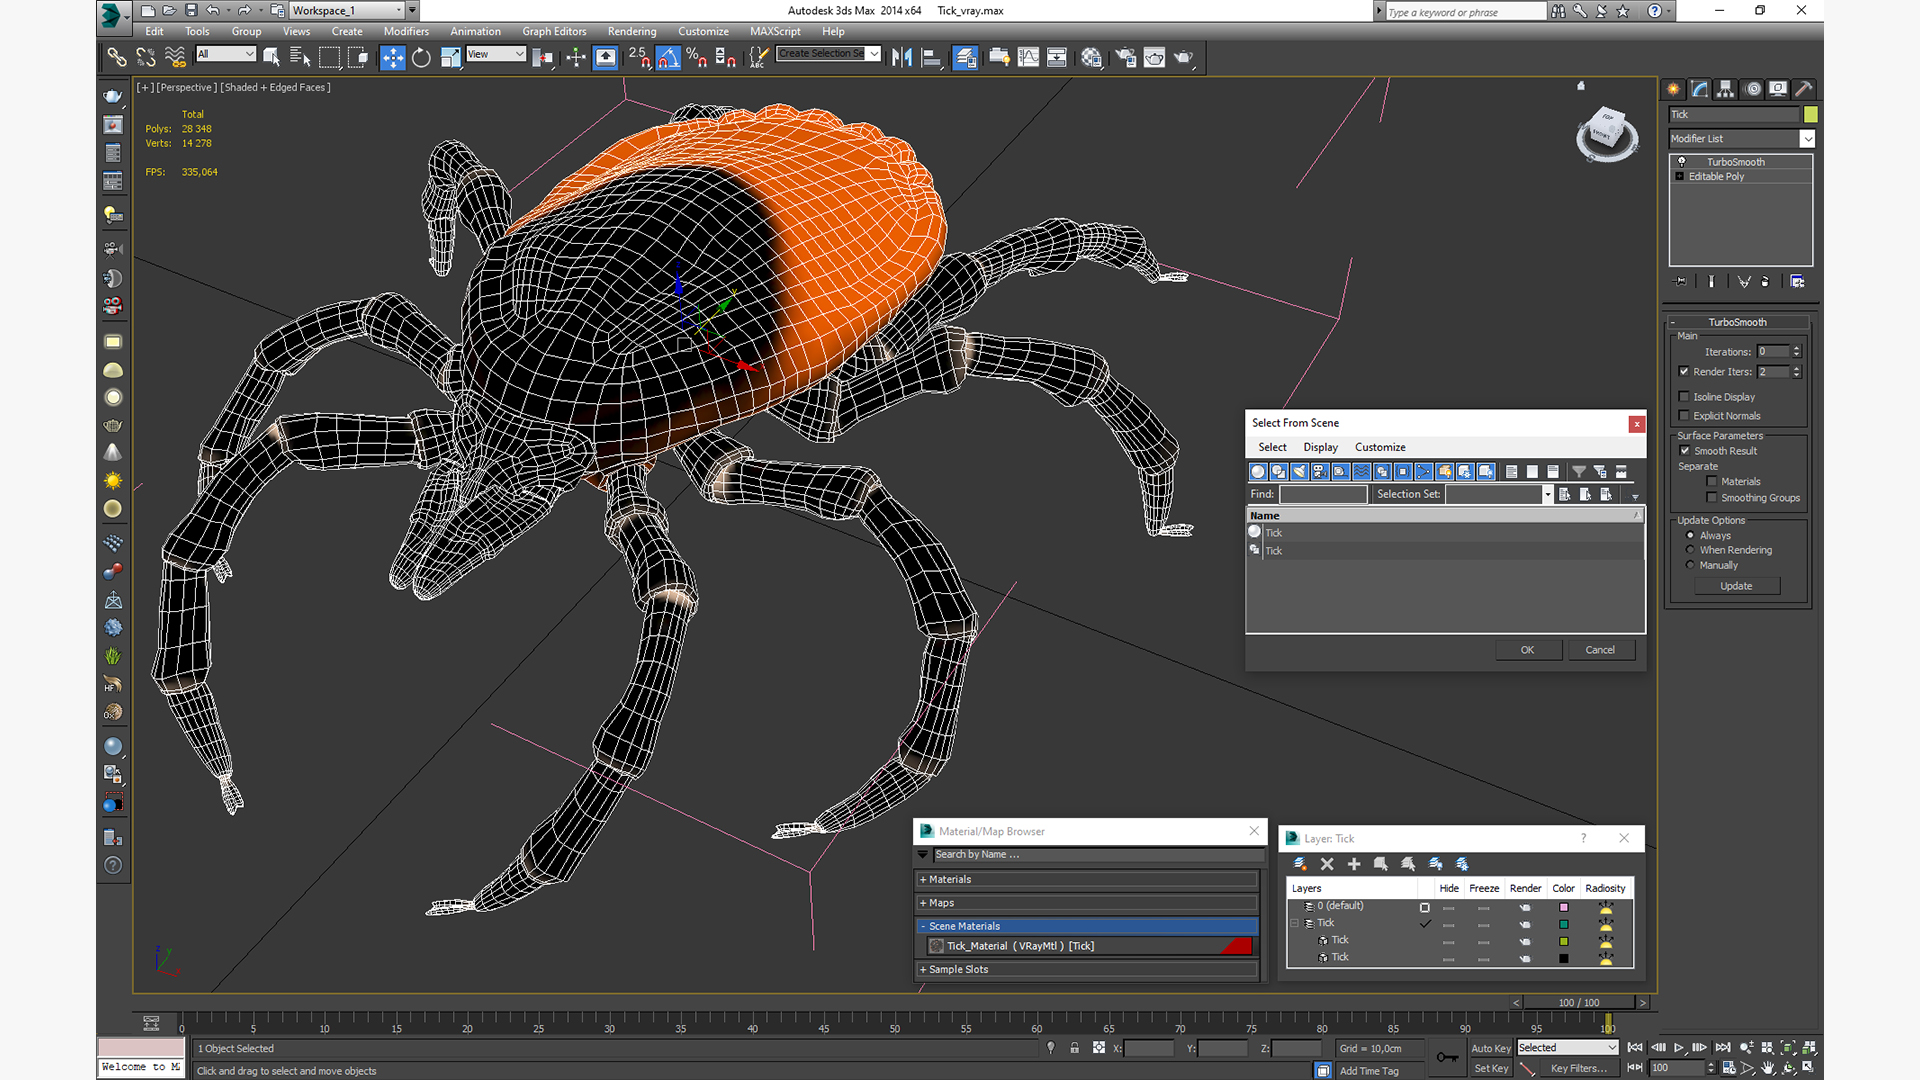The image size is (1920, 1080).
Task: Select the Manually update option
Action: pyautogui.click(x=1691, y=566)
